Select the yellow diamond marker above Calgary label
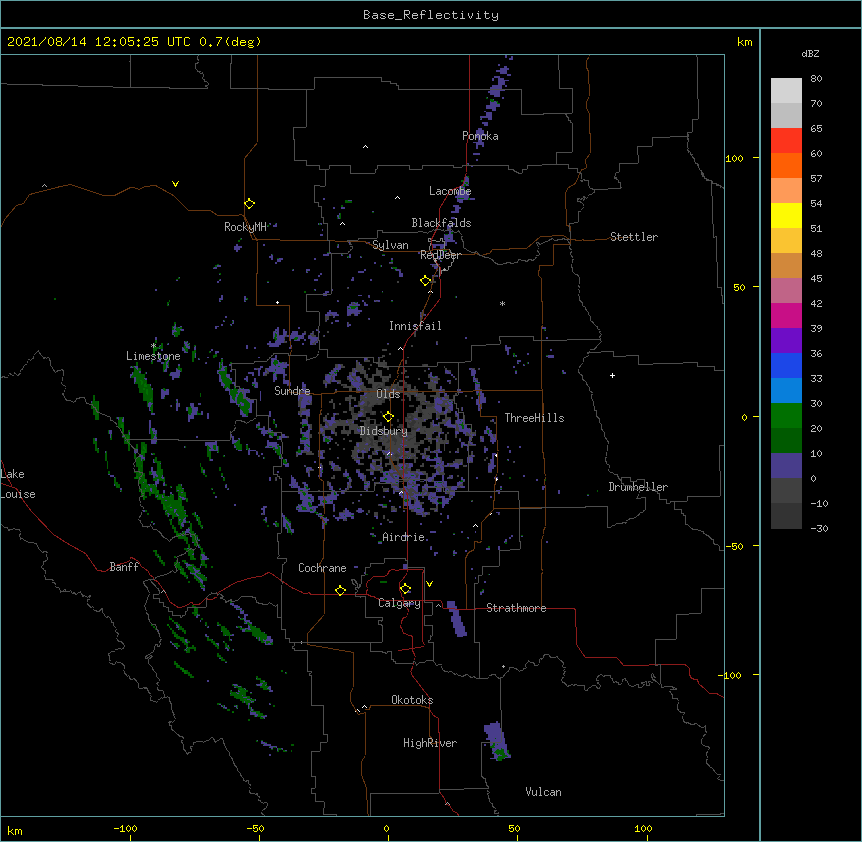Image resolution: width=862 pixels, height=842 pixels. point(405,589)
